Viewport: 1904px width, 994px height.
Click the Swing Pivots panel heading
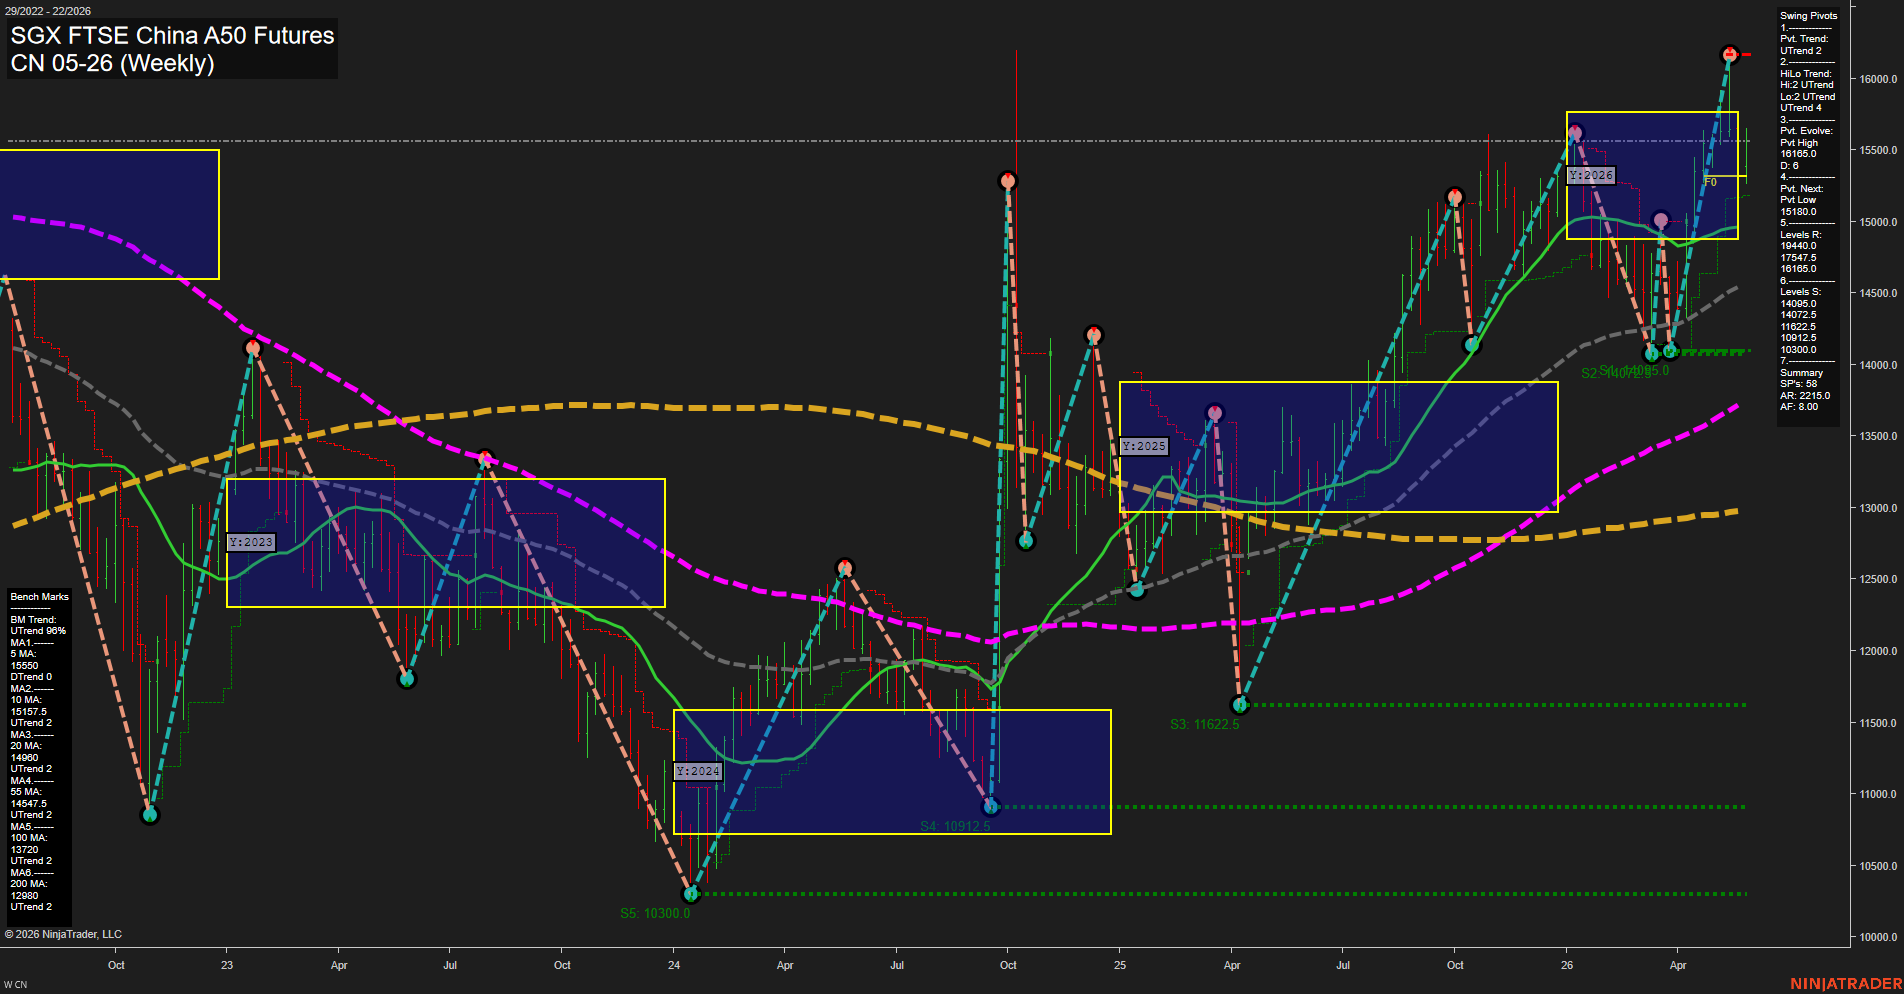click(1808, 16)
